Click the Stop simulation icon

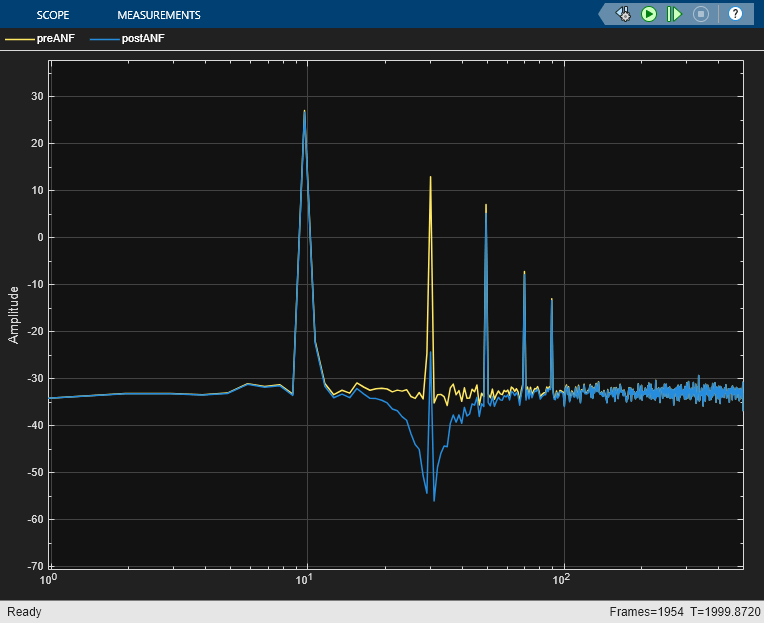pyautogui.click(x=701, y=14)
